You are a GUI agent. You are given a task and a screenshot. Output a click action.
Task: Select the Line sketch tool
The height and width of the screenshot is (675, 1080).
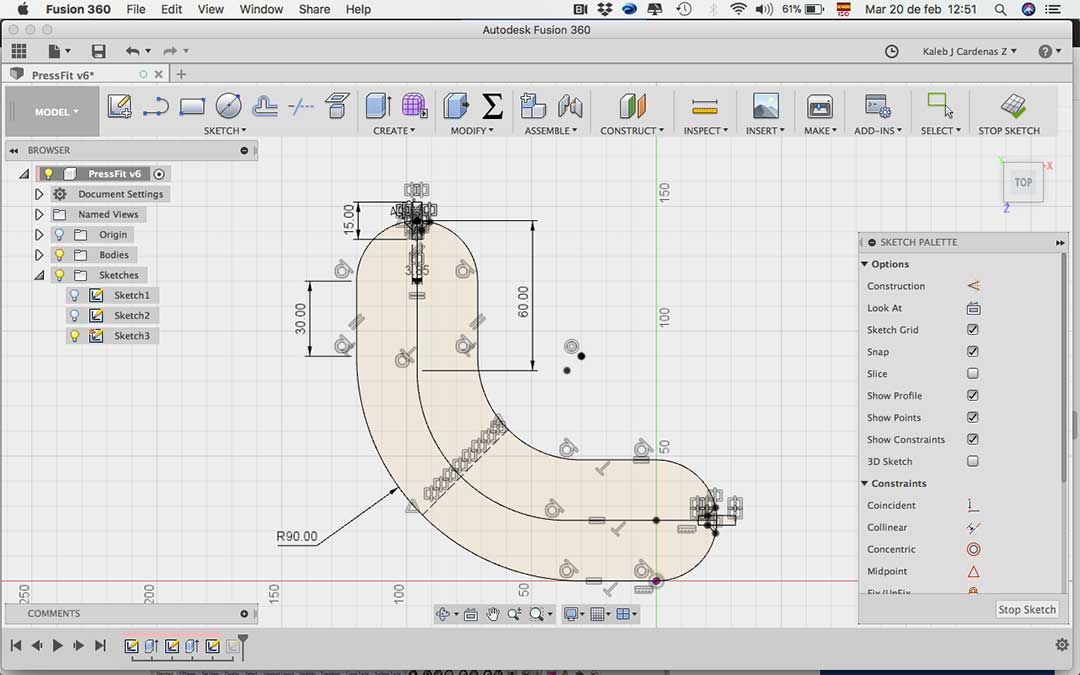click(155, 106)
